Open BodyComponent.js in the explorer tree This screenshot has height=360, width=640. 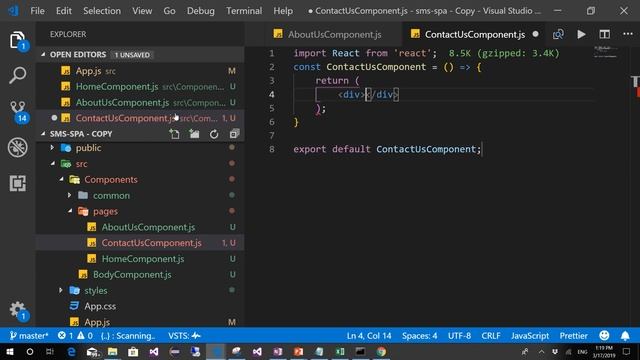pyautogui.click(x=140, y=274)
